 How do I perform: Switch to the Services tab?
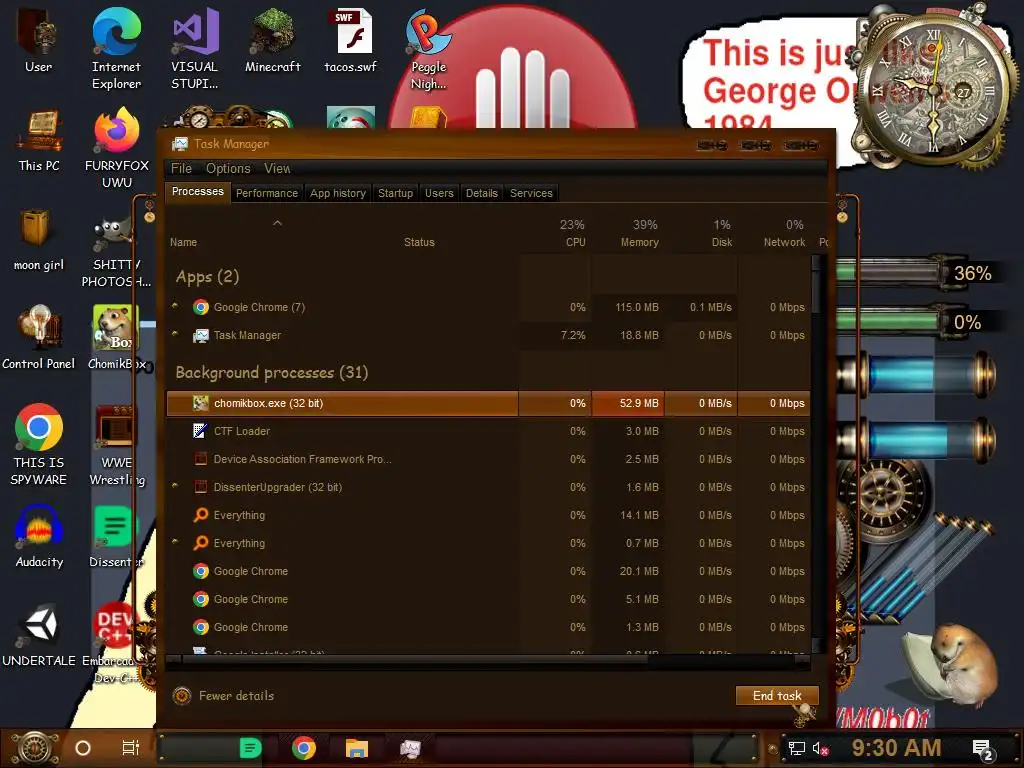[x=531, y=193]
